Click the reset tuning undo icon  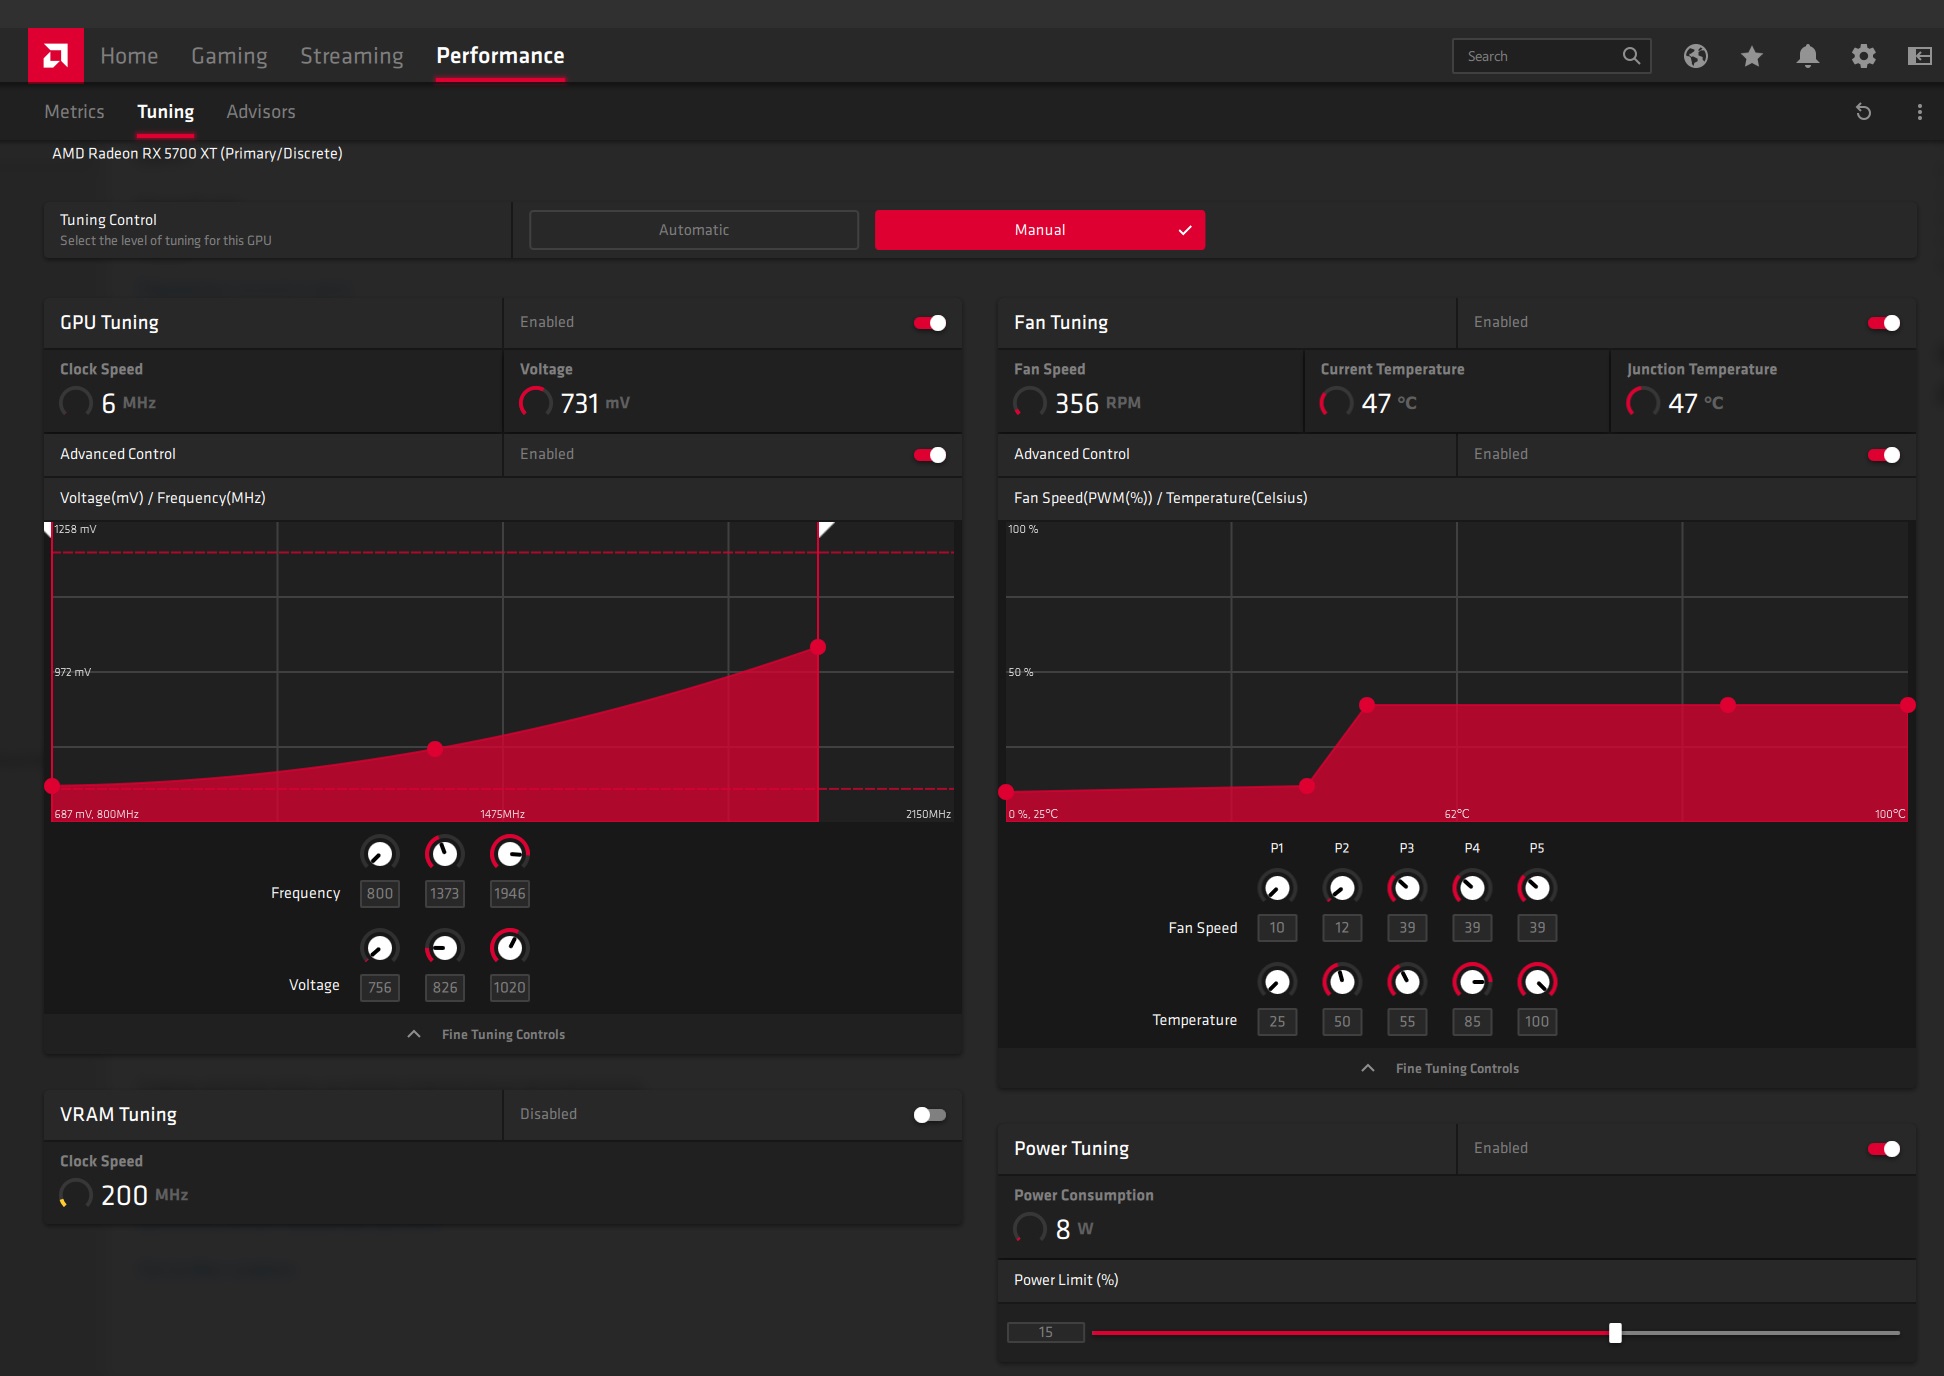[x=1864, y=112]
